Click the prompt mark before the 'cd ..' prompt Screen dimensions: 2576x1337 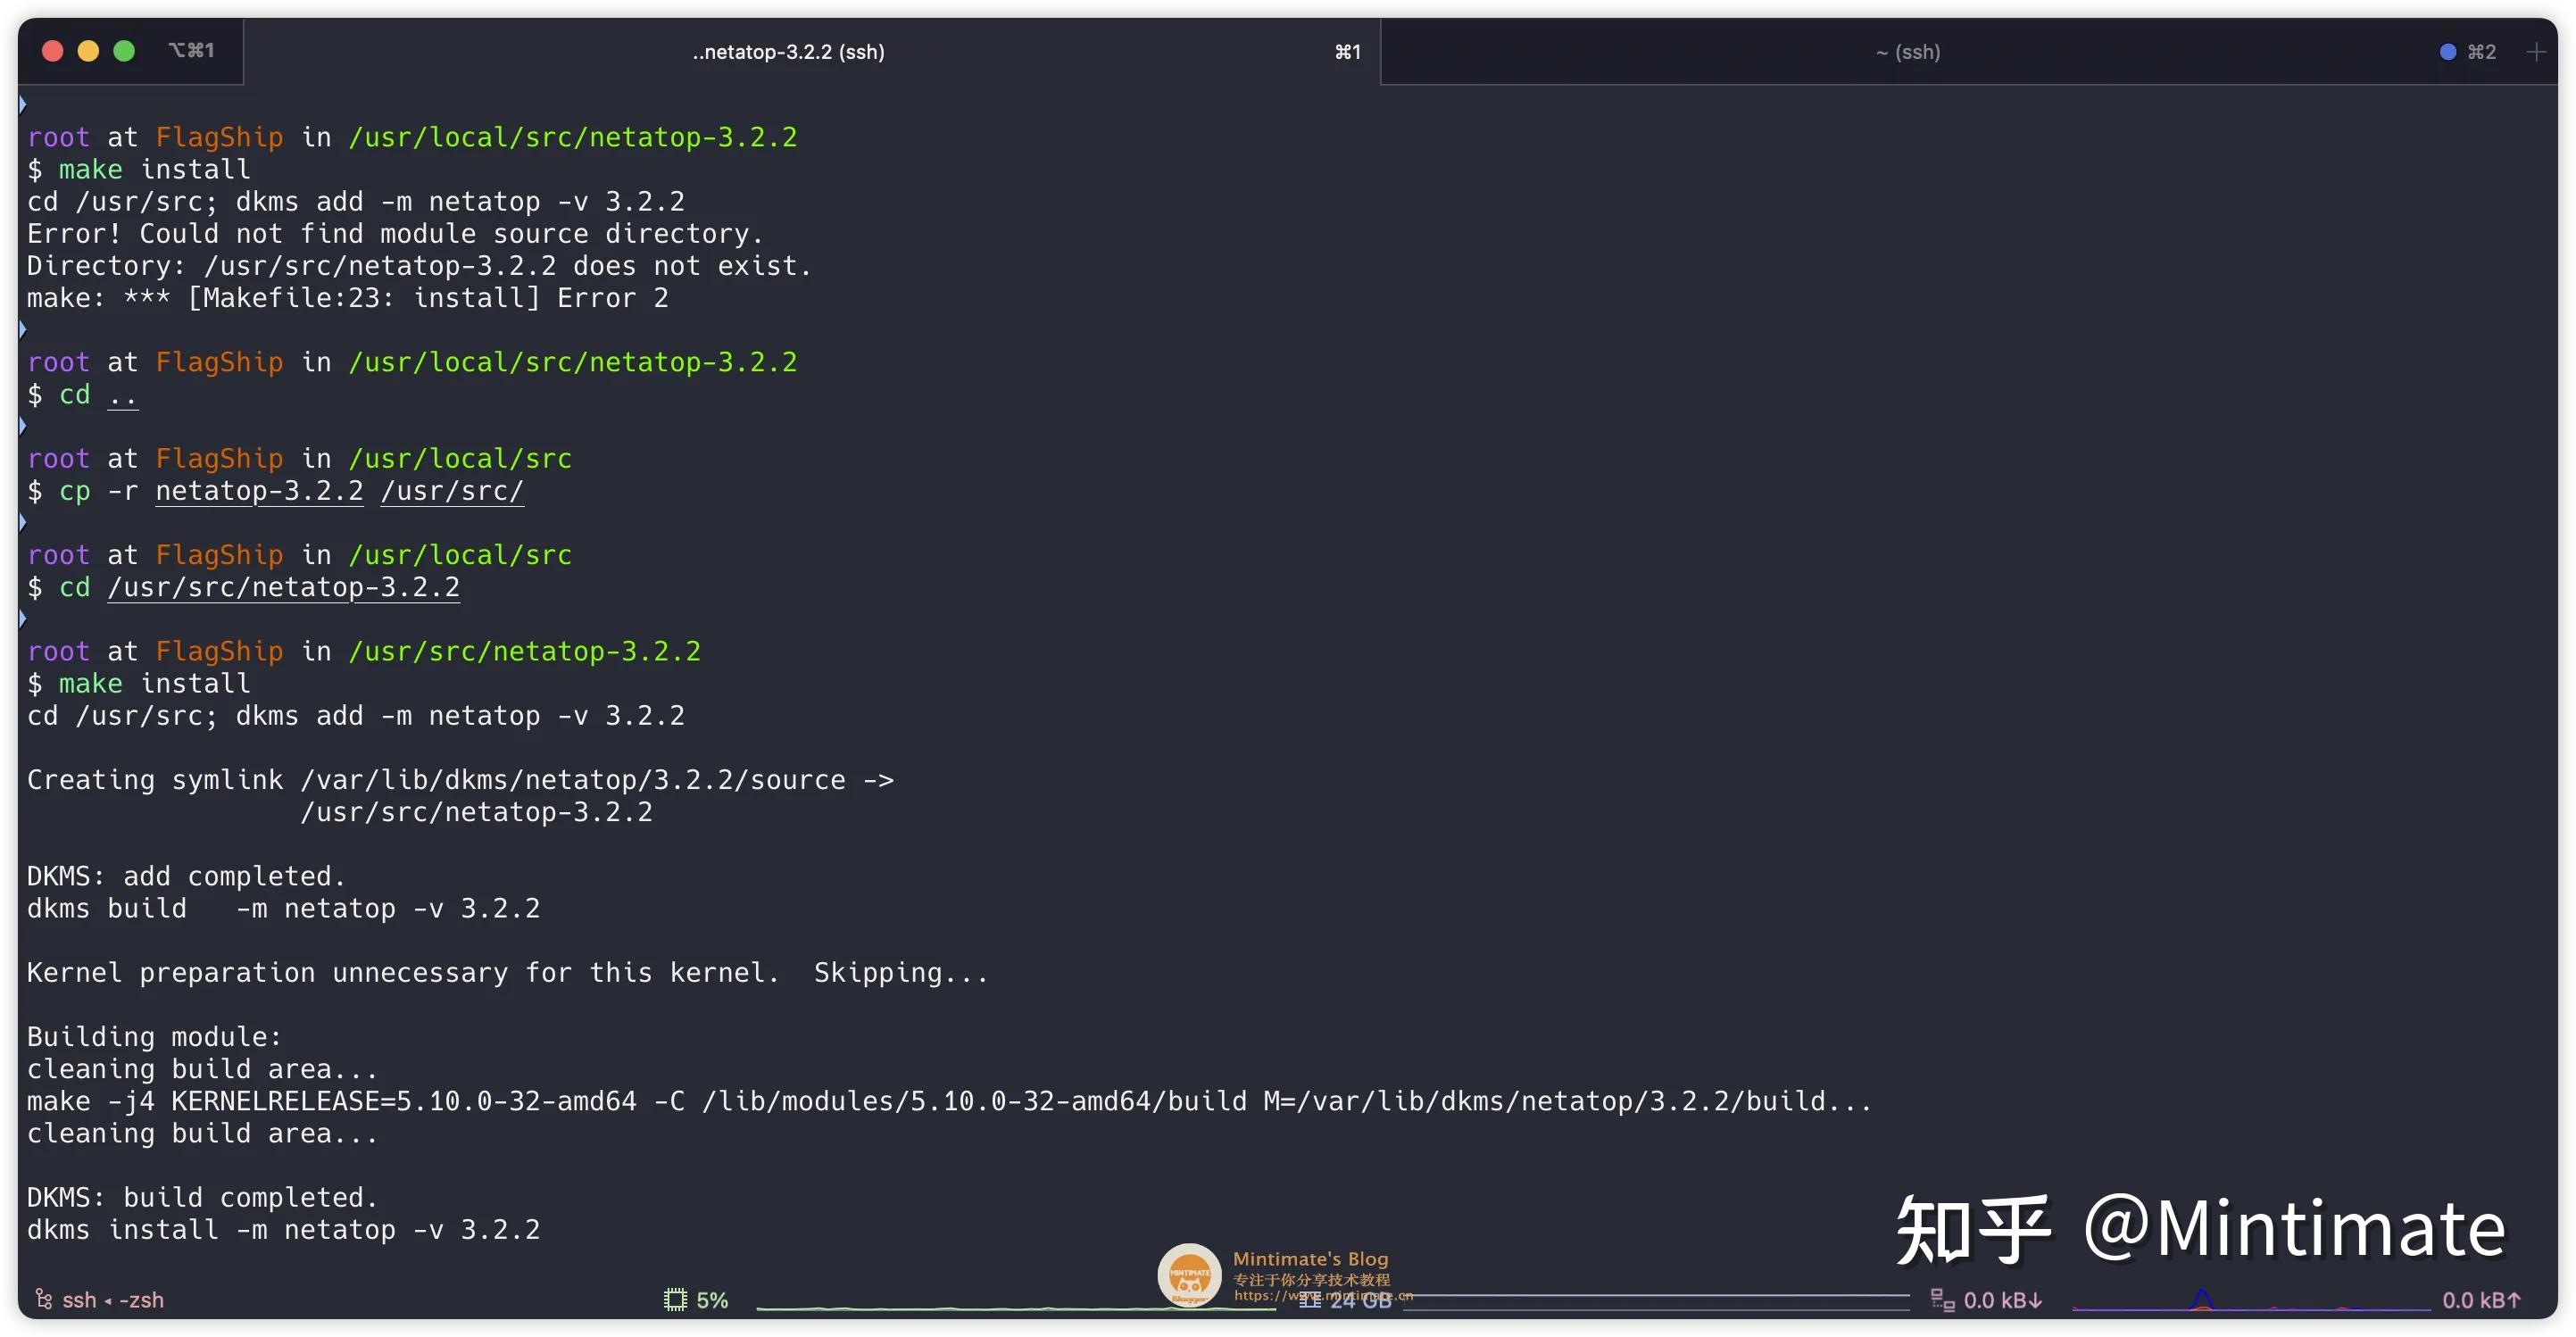coord(22,329)
